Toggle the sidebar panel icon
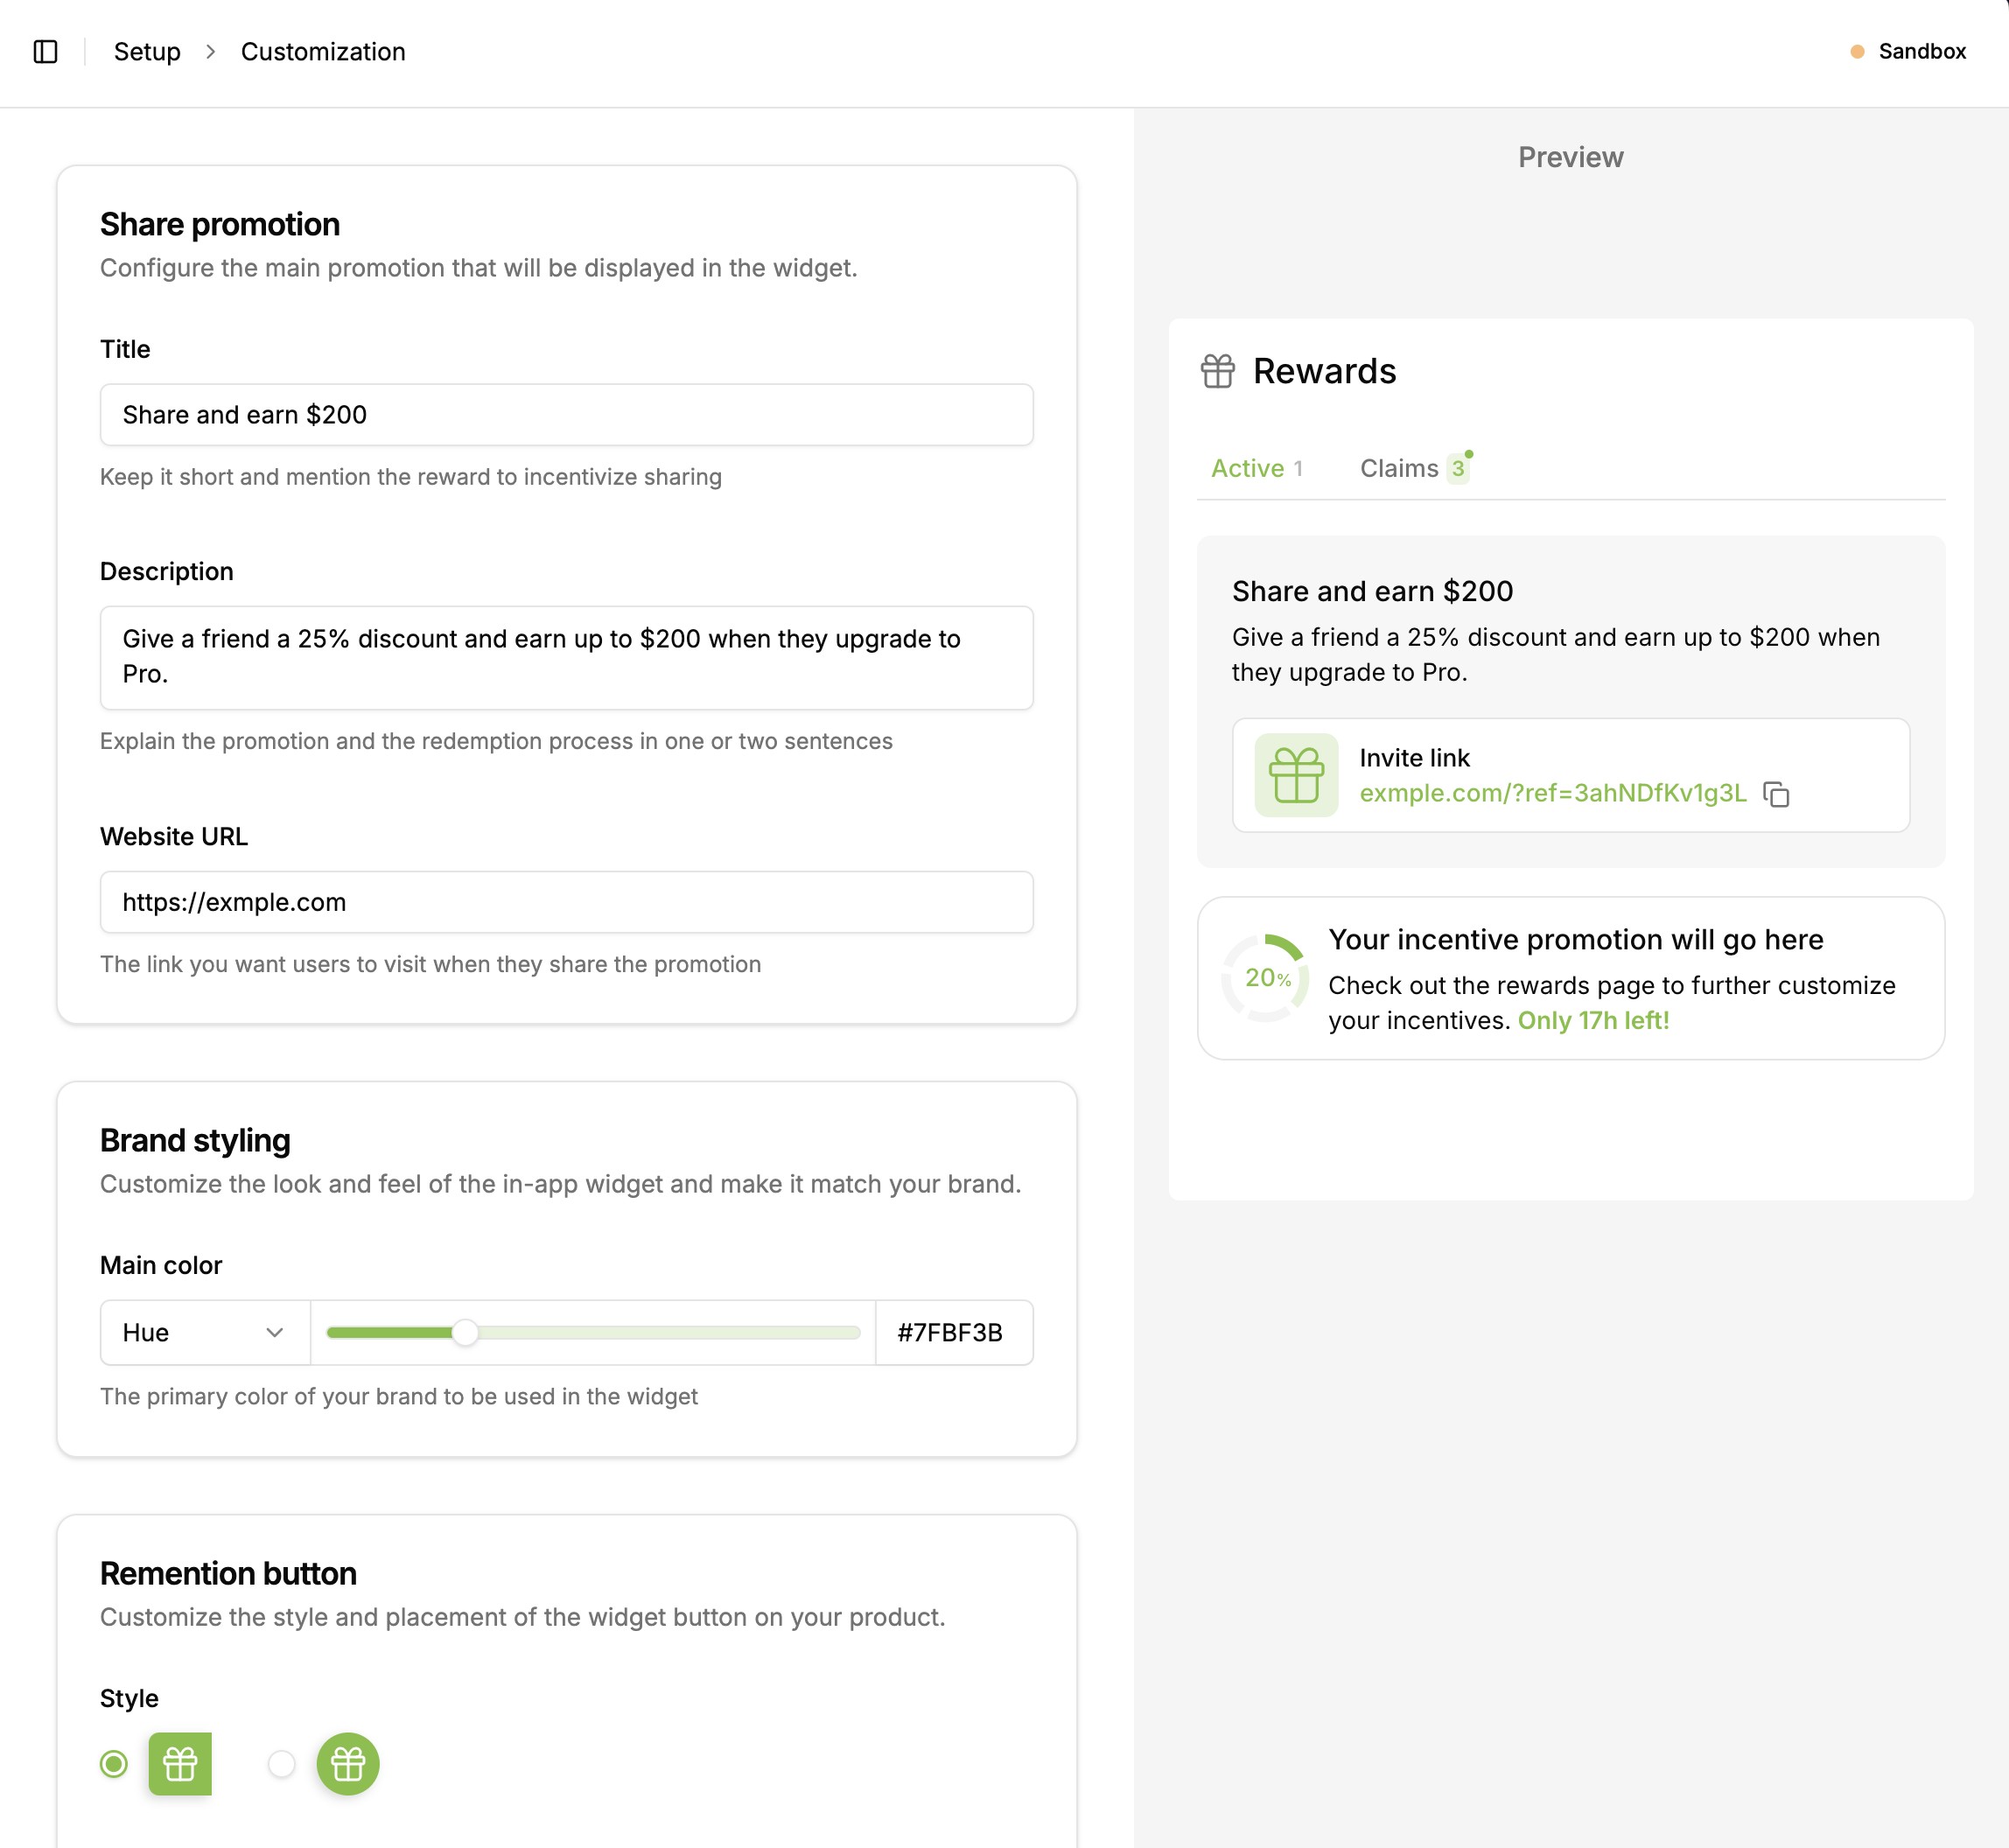Screen dimensions: 2009x1848 pyautogui.click(x=46, y=51)
